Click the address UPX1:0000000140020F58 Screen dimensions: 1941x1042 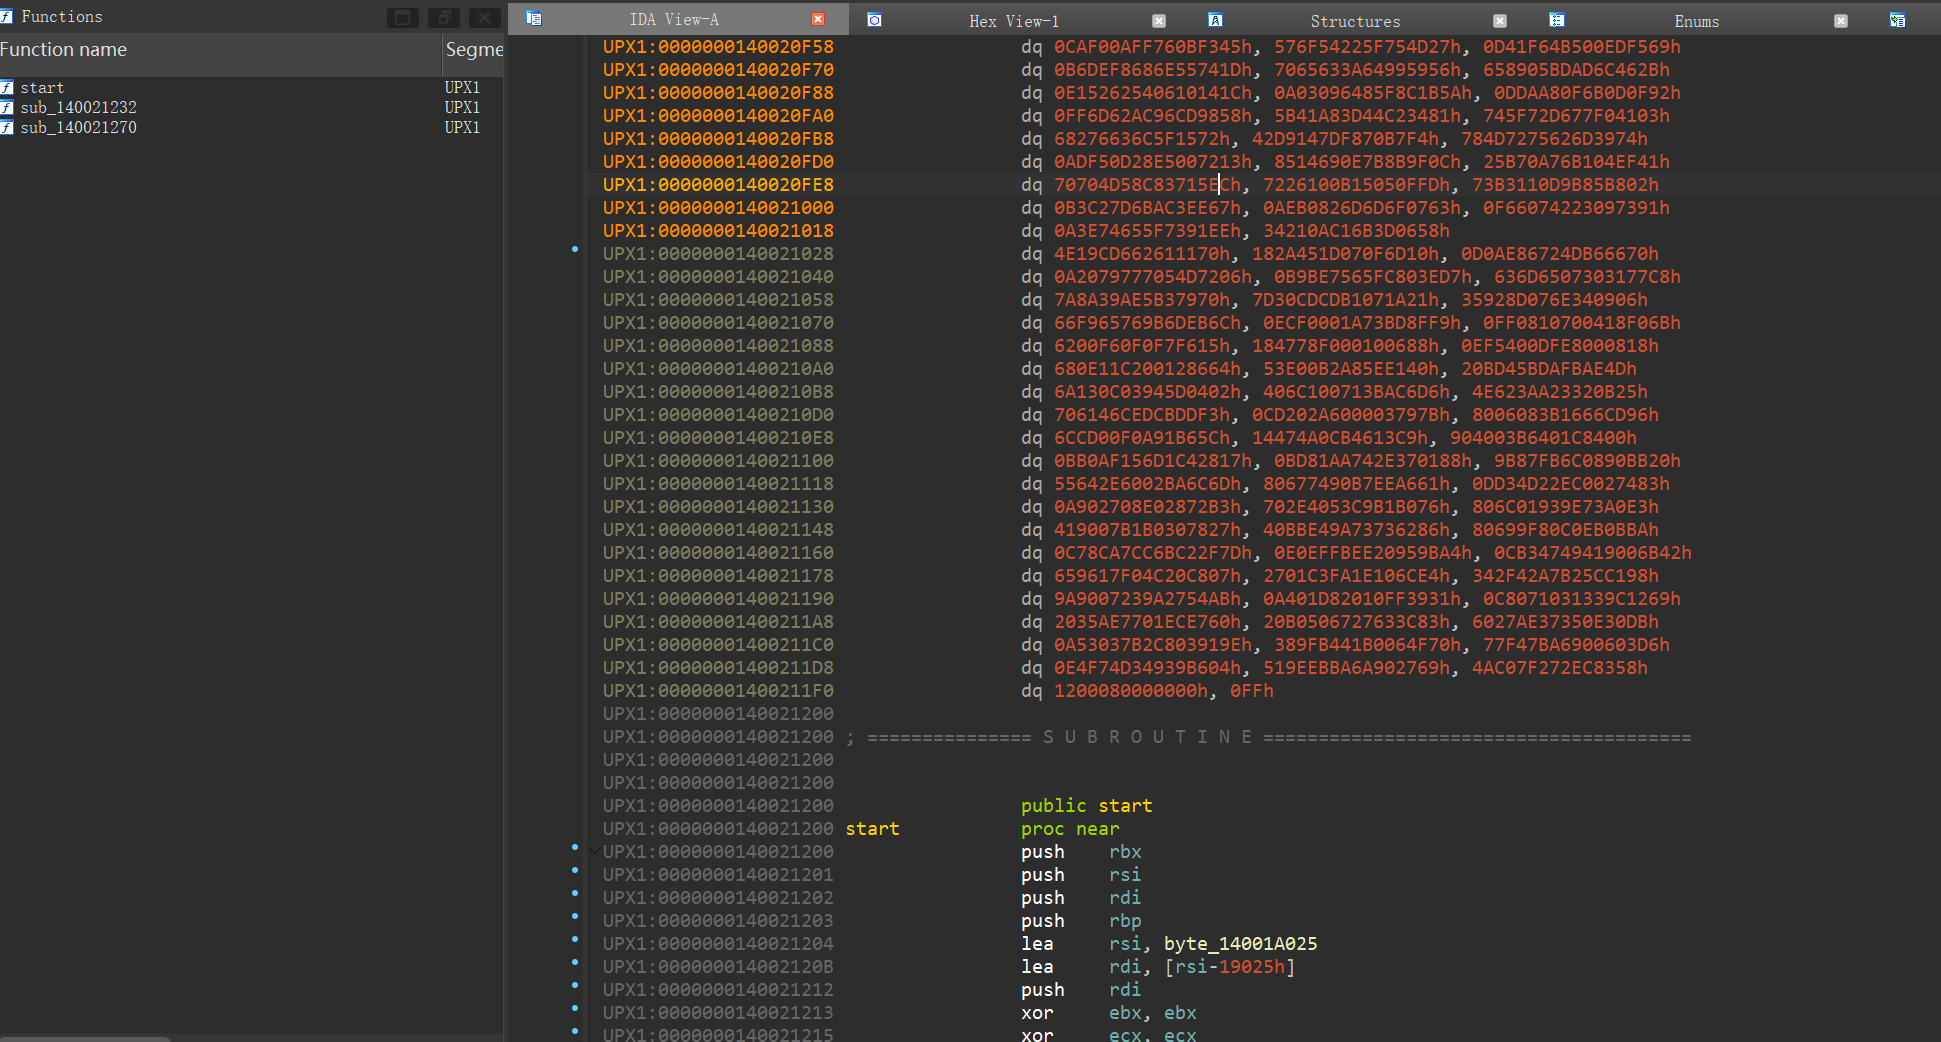(718, 47)
